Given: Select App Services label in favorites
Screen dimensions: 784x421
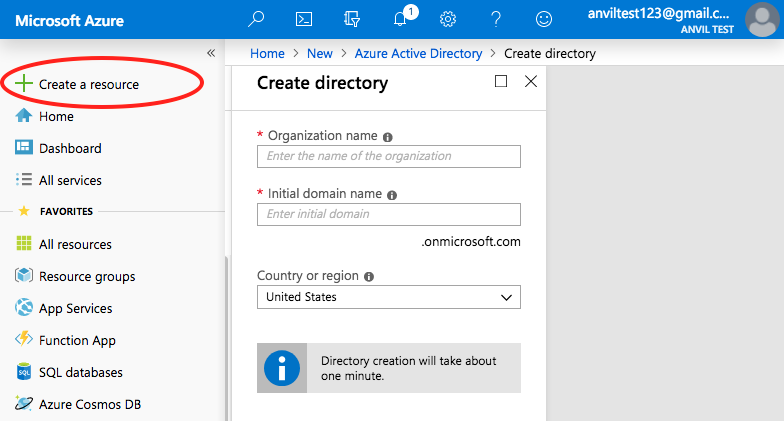Looking at the screenshot, I should click(x=76, y=308).
